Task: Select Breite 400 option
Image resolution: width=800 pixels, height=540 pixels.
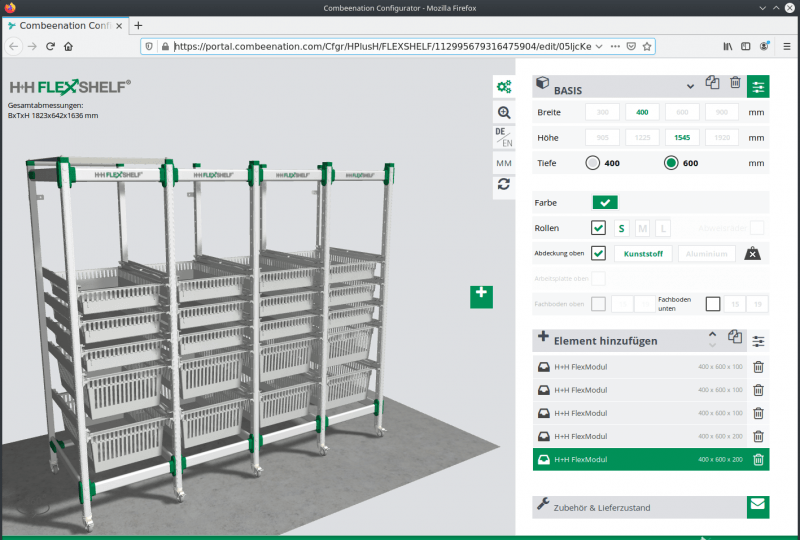Action: tap(642, 112)
